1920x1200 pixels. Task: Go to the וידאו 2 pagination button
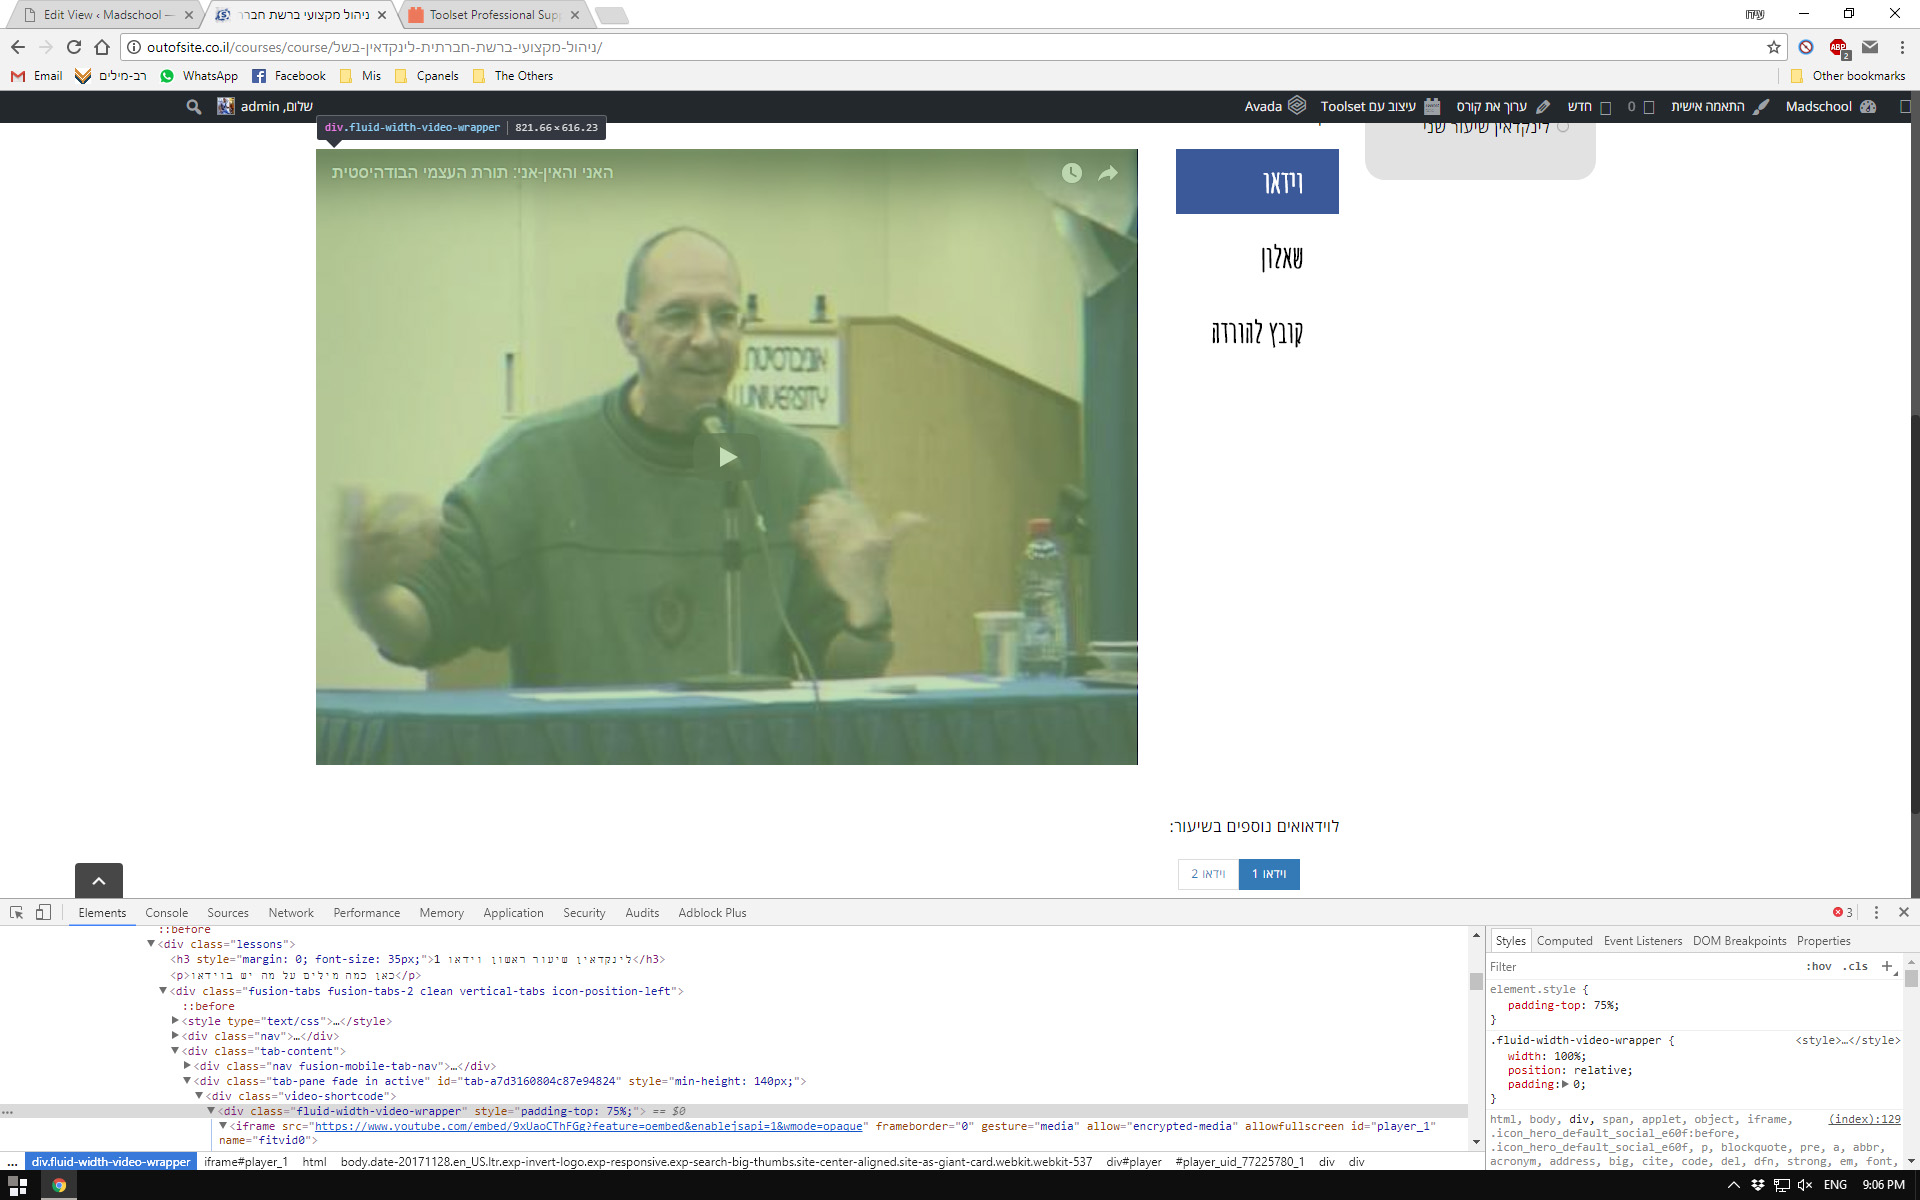1208,874
